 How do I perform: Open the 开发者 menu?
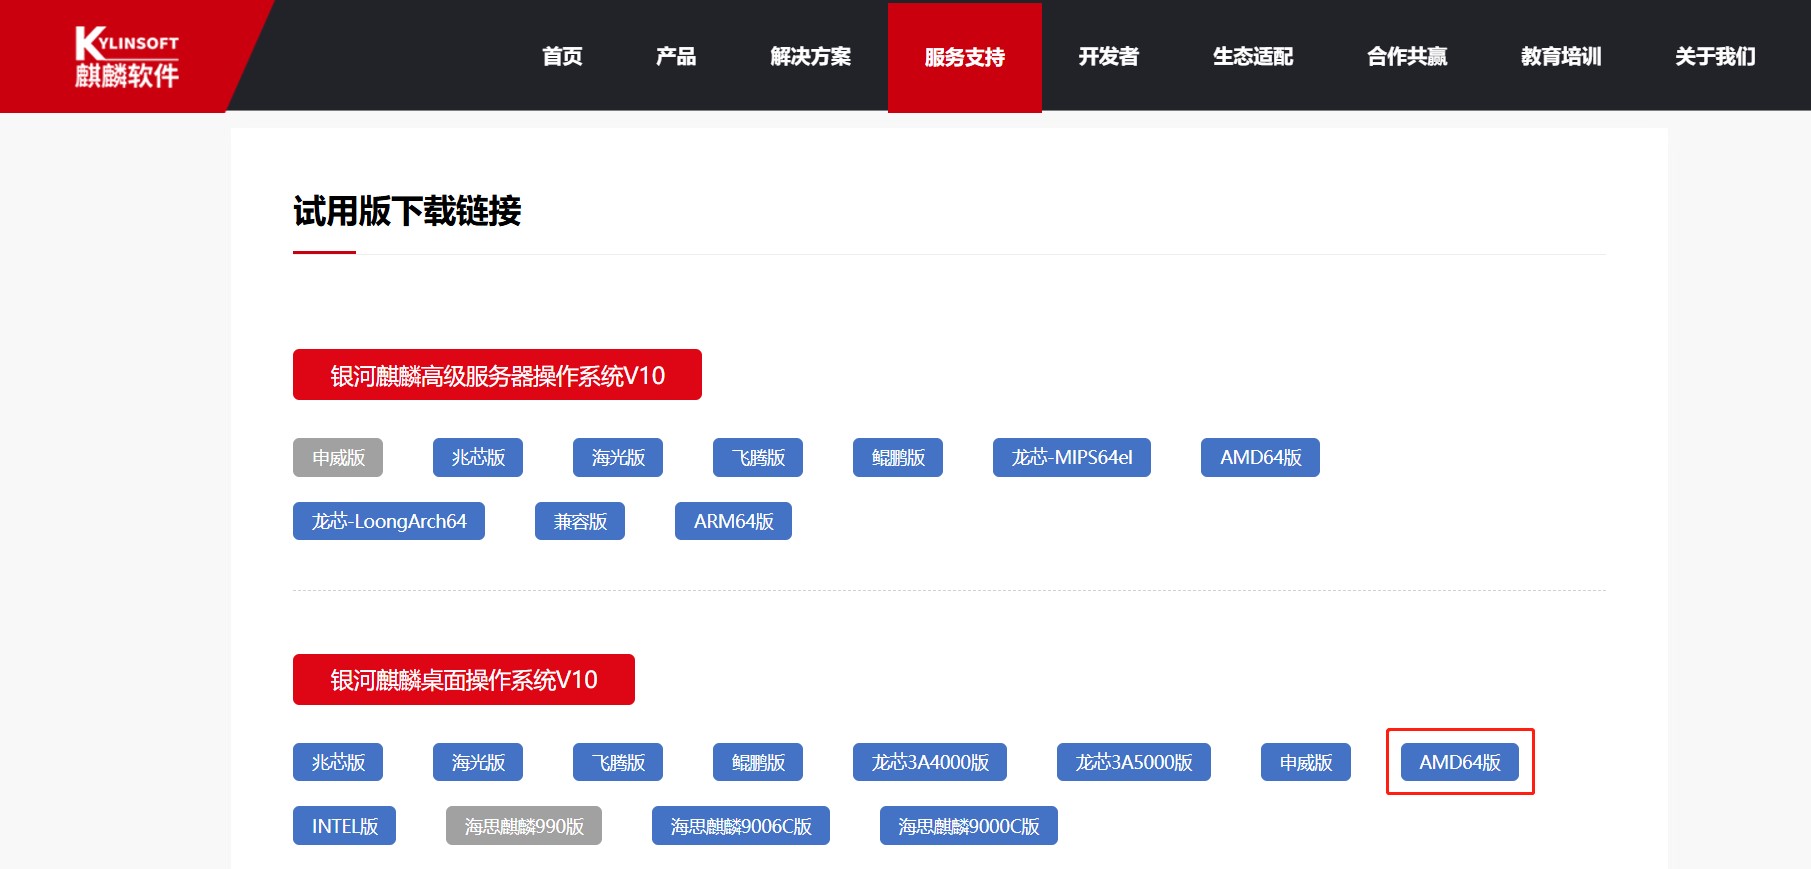(x=1109, y=57)
